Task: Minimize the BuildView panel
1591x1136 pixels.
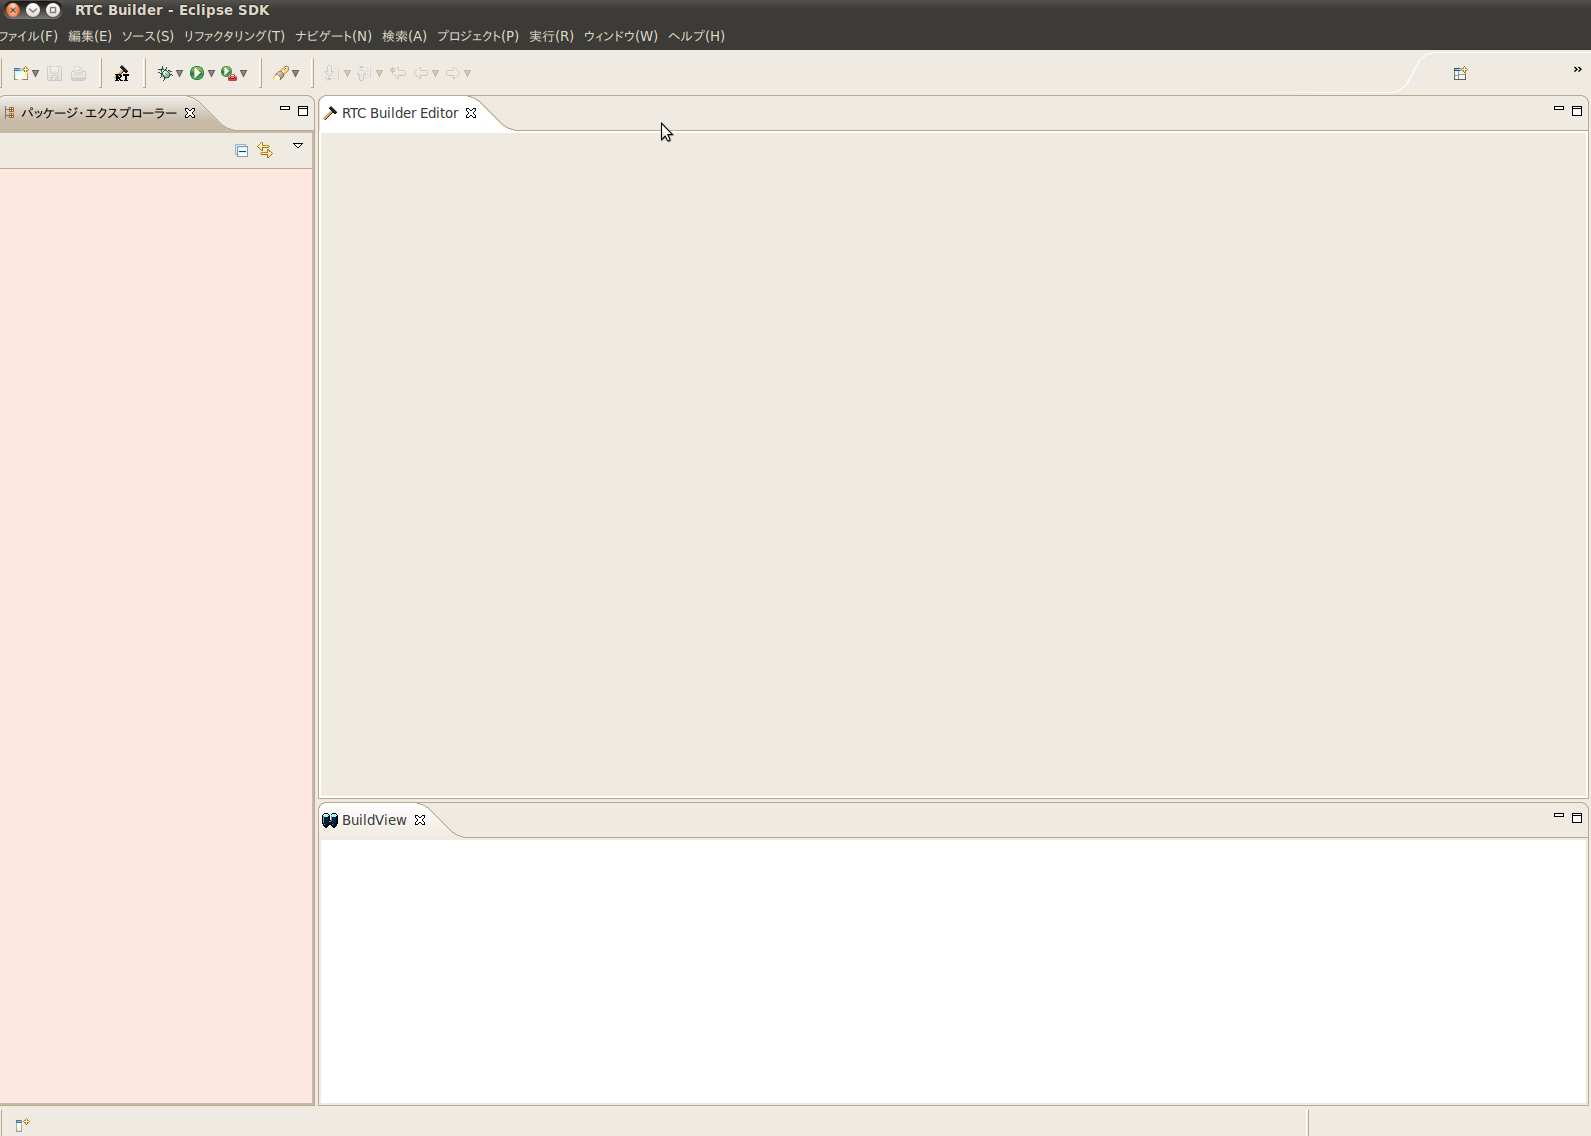Action: tap(1559, 816)
